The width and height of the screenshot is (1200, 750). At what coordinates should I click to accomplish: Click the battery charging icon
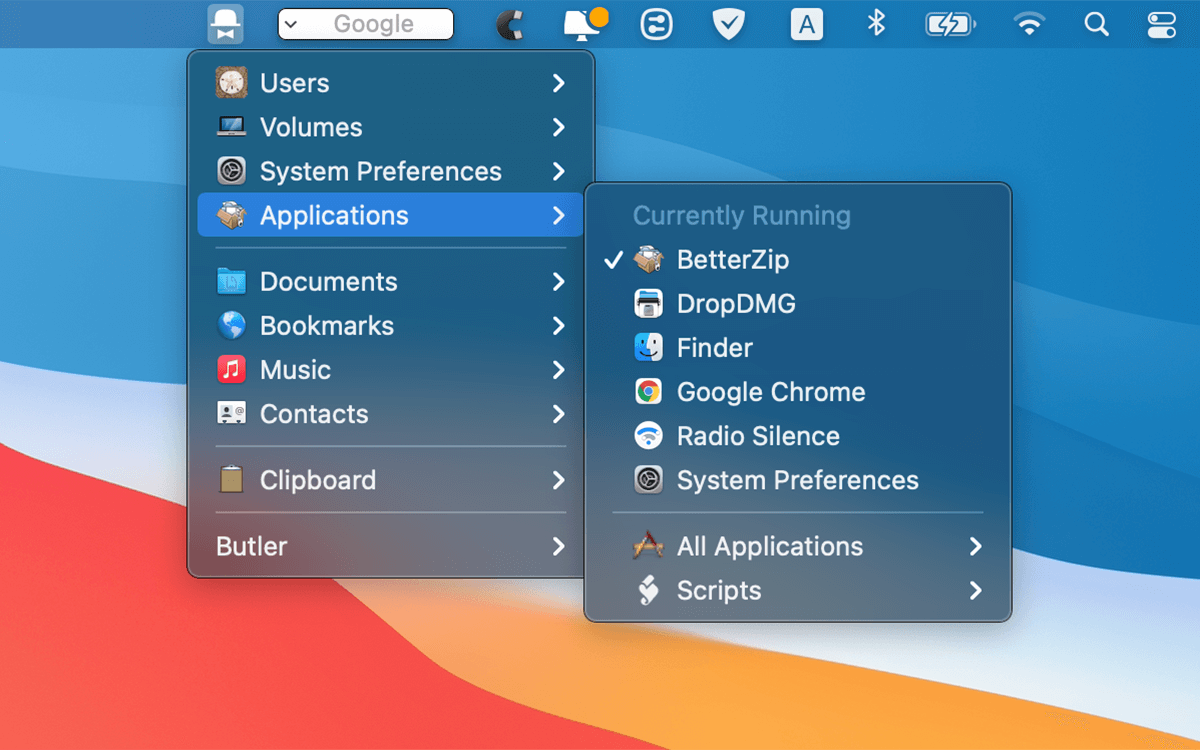pos(951,24)
